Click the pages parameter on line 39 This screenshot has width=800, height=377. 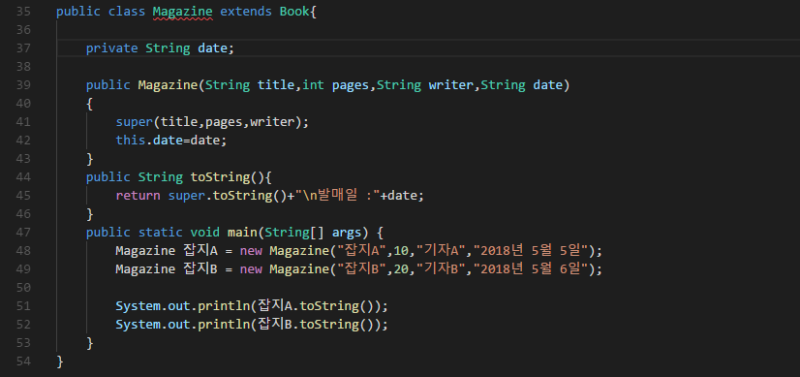pos(351,85)
